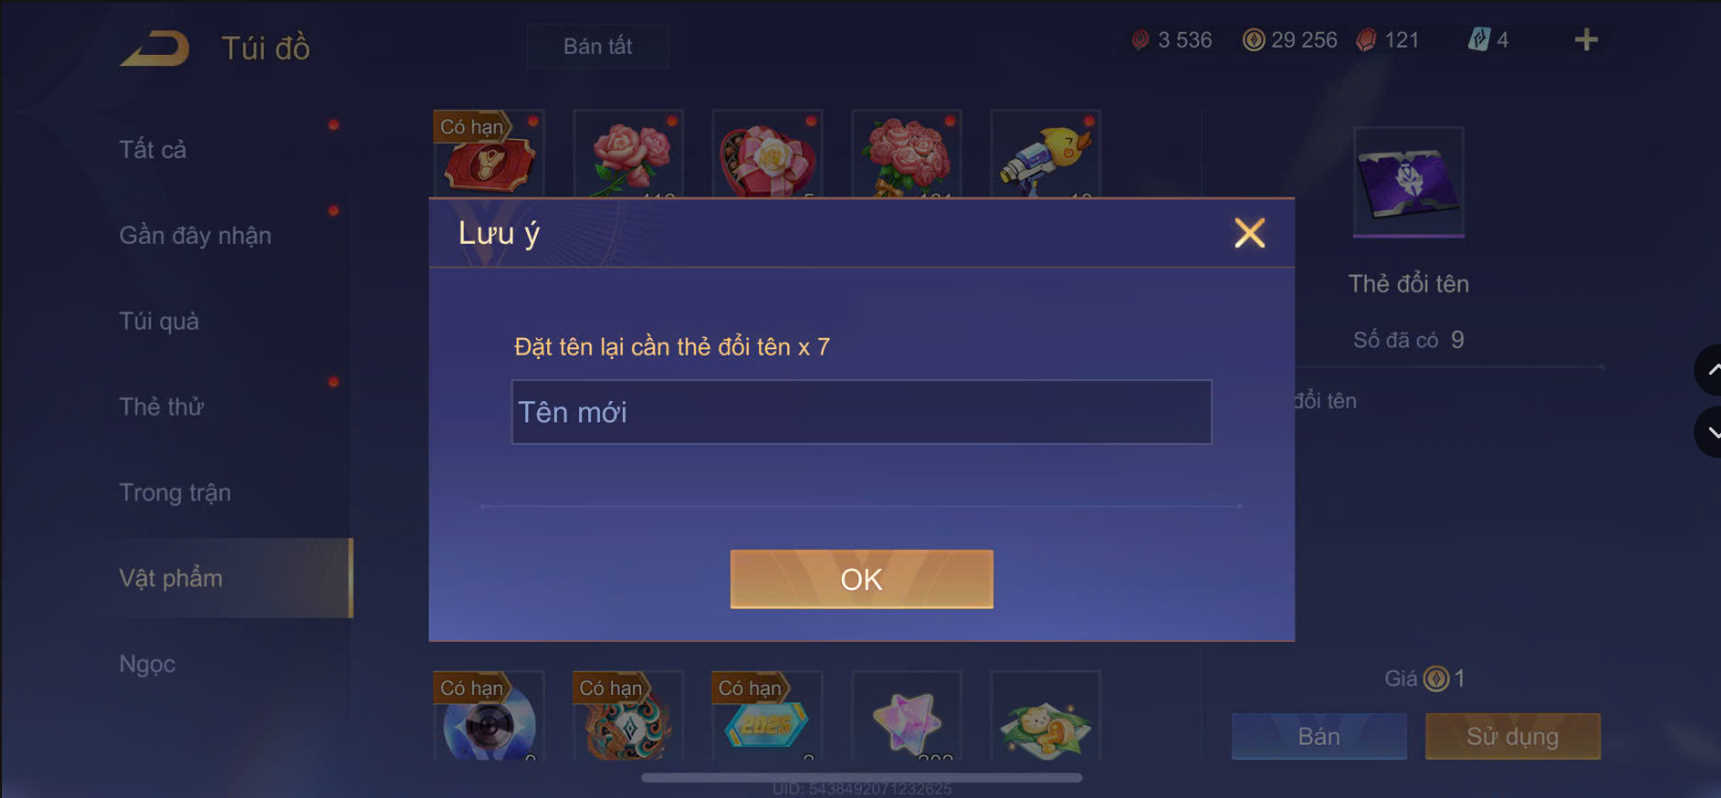Select the rose bouquet item

pos(906,154)
